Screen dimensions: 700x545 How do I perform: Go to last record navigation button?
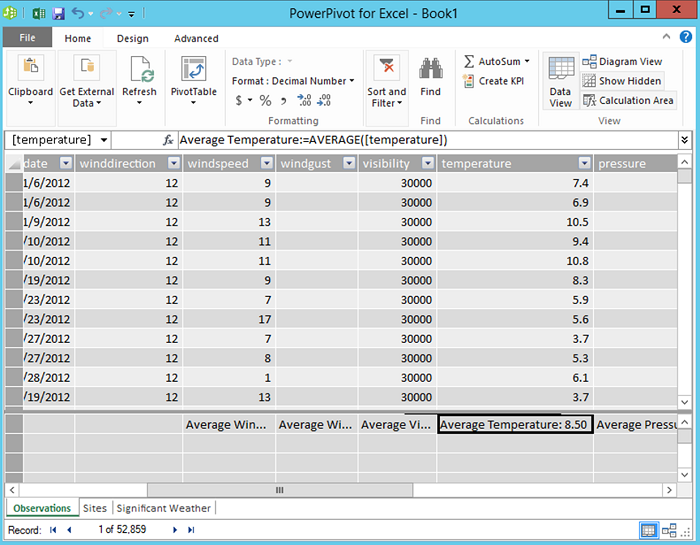click(x=191, y=530)
